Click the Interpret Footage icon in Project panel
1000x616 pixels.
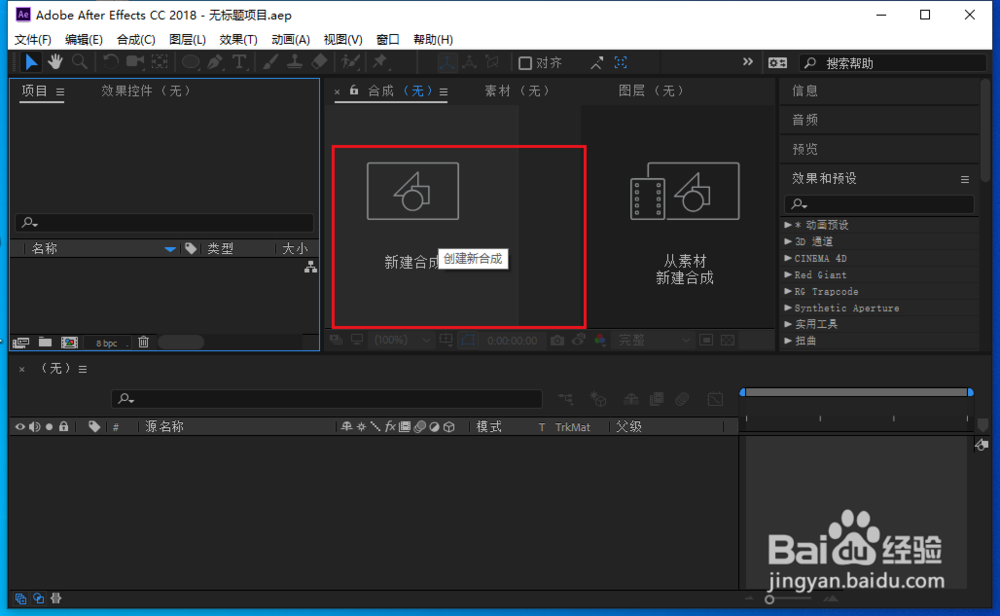pos(21,342)
